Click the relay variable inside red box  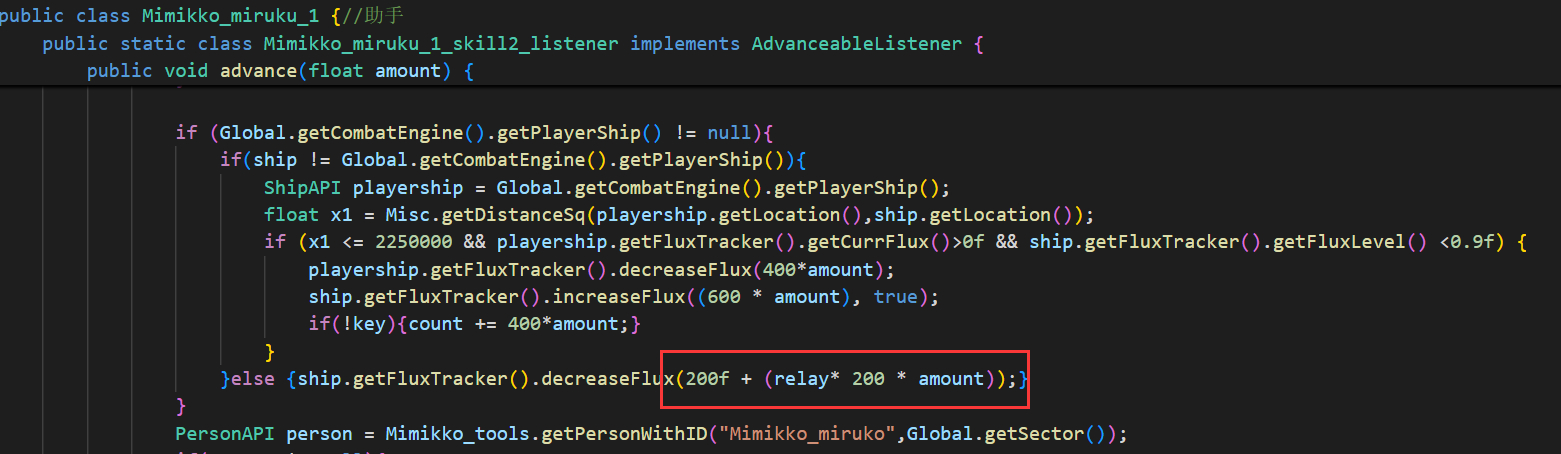click(x=800, y=380)
